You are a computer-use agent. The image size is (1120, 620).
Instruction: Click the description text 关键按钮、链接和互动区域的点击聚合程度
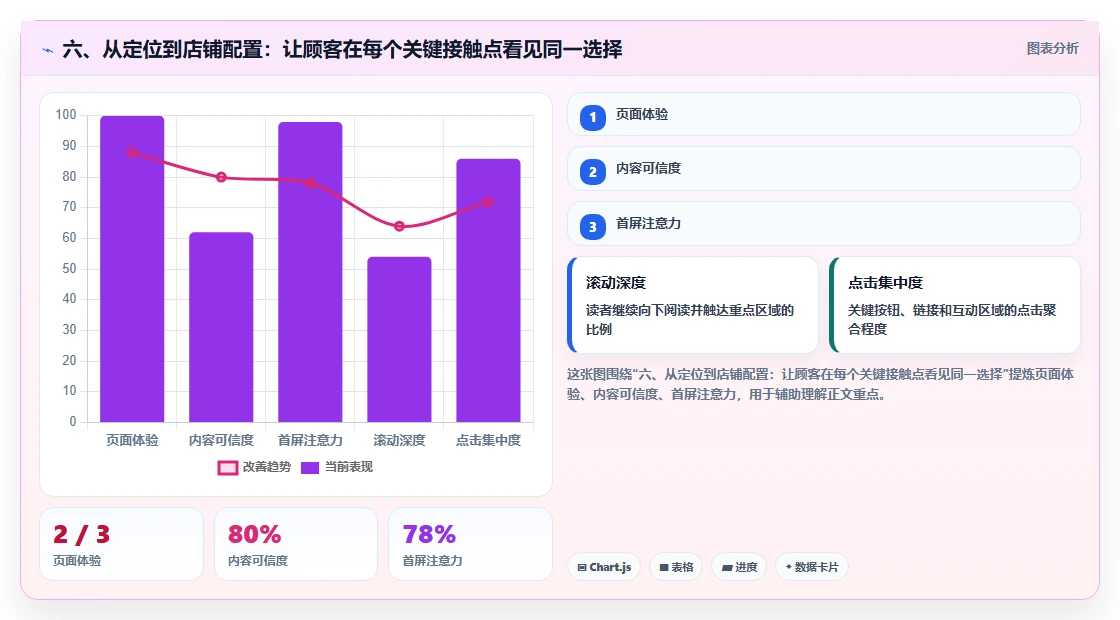952,320
